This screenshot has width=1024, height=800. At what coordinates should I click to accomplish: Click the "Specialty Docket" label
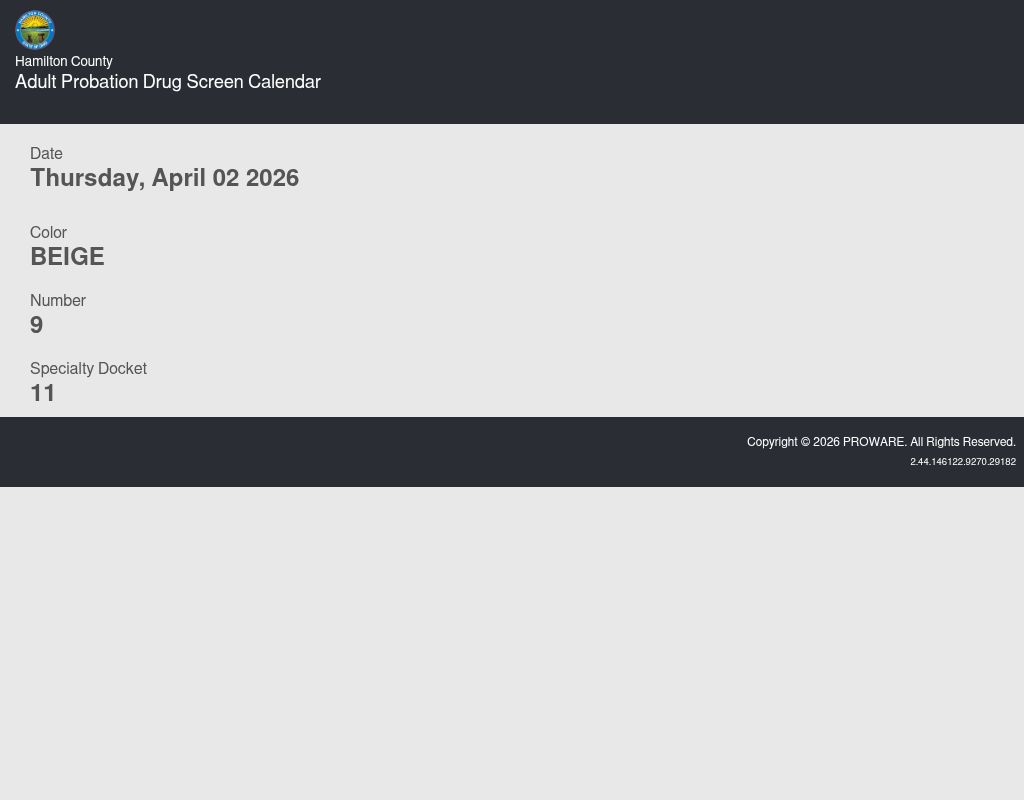point(88,368)
